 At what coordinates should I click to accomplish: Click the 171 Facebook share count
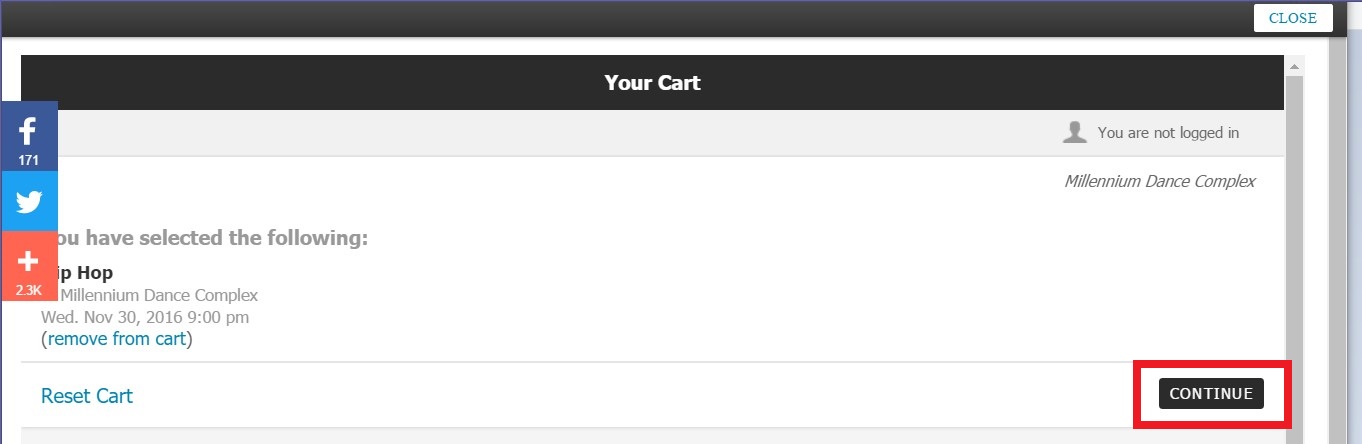pos(28,160)
